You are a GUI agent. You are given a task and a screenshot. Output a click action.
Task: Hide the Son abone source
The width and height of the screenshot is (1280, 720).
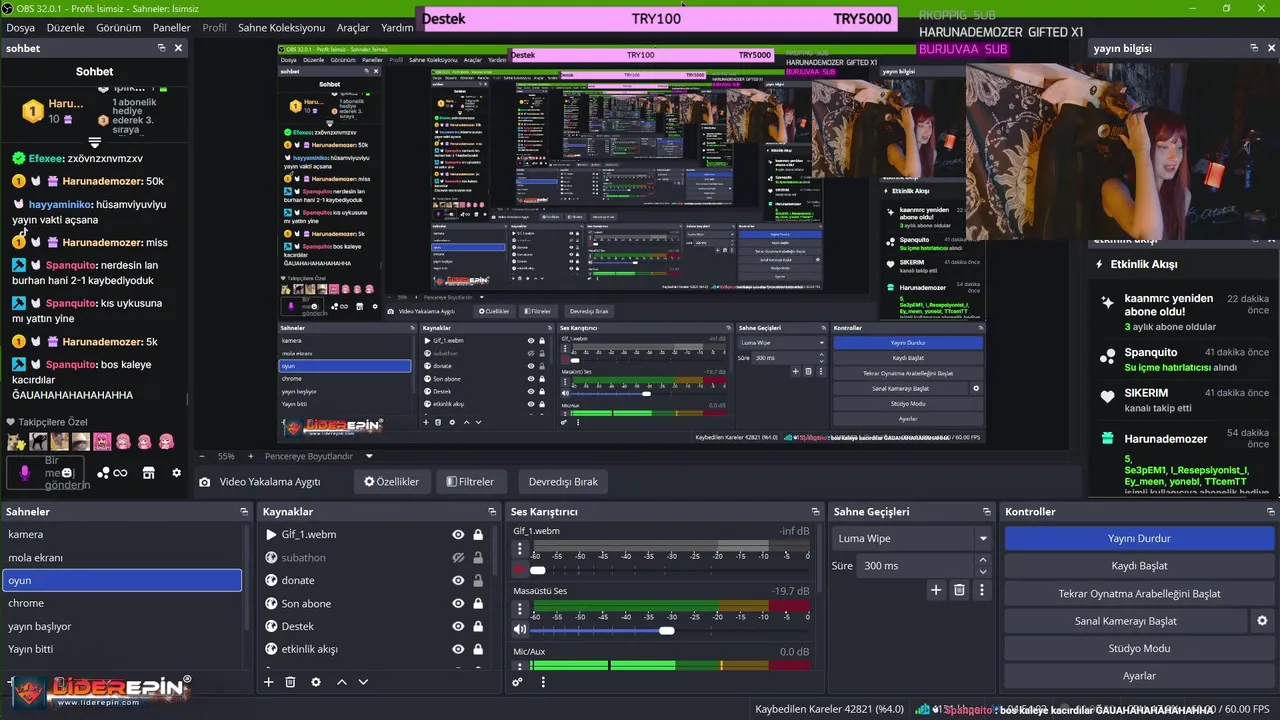458,604
